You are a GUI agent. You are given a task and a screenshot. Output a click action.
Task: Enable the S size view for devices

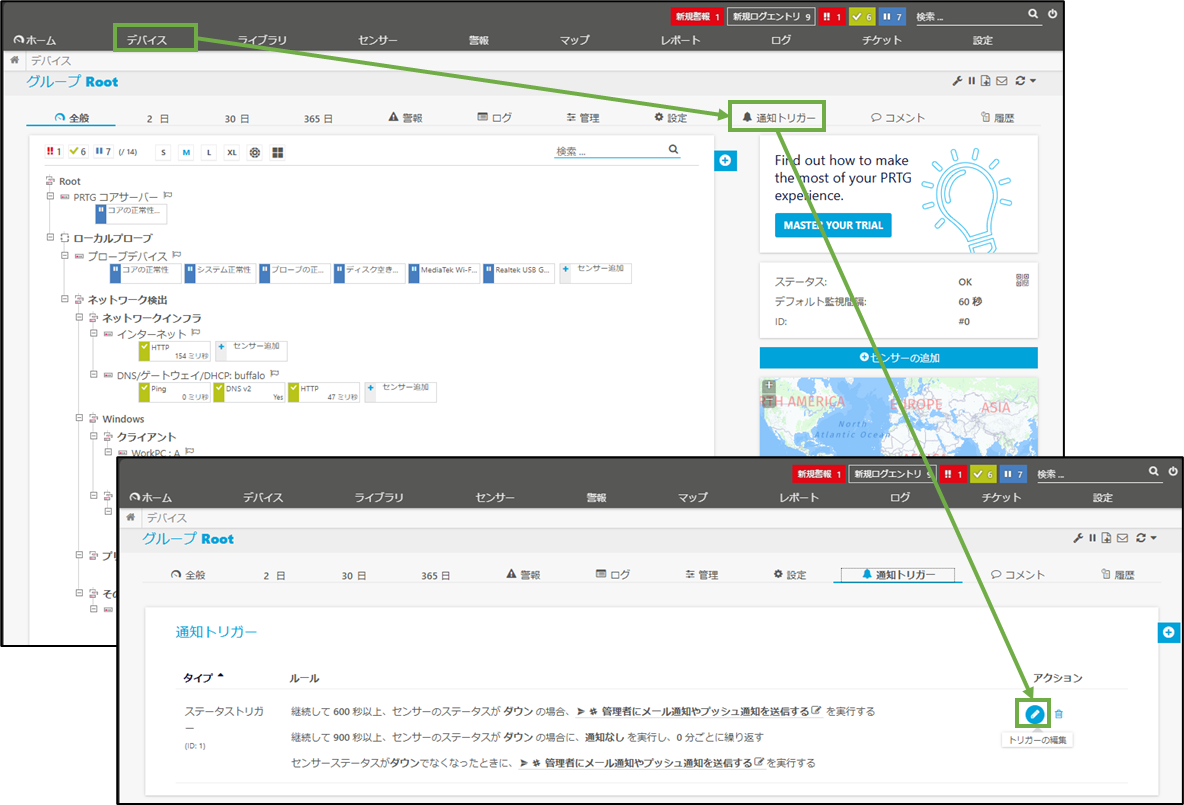click(x=163, y=152)
